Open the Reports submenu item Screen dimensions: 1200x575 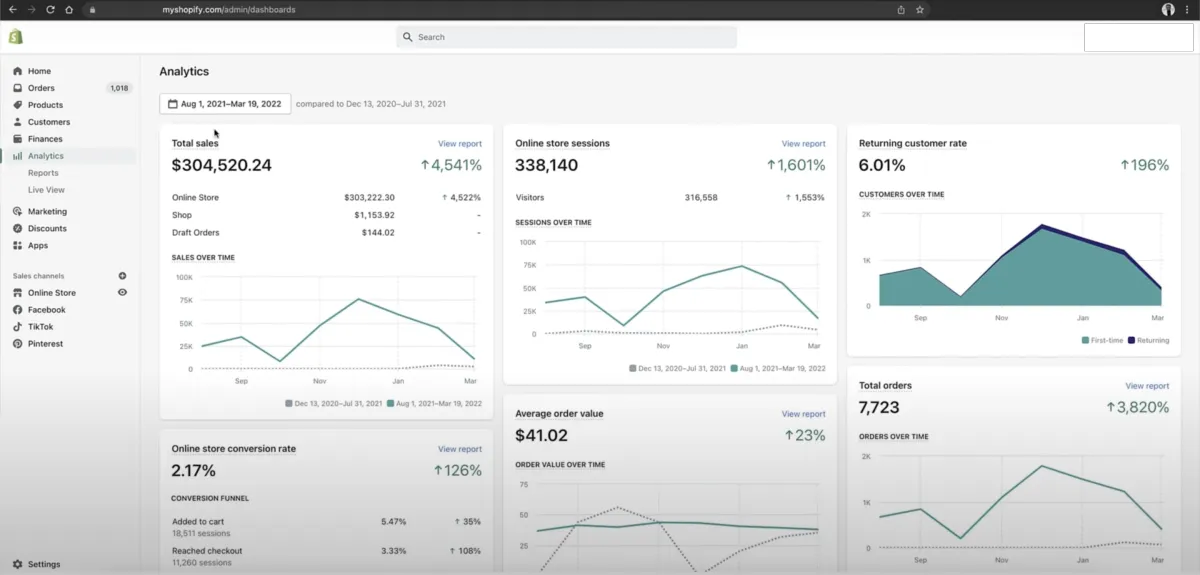click(x=43, y=173)
